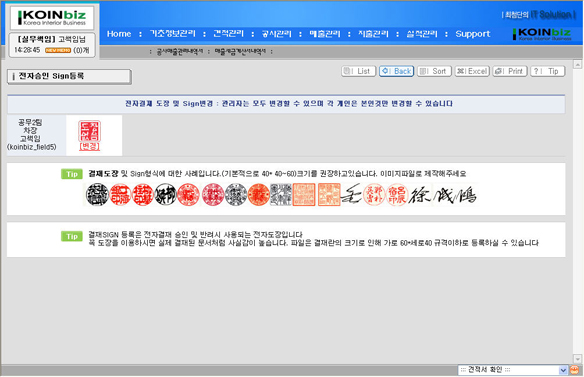
Task: Open the Tip help button
Action: click(548, 71)
